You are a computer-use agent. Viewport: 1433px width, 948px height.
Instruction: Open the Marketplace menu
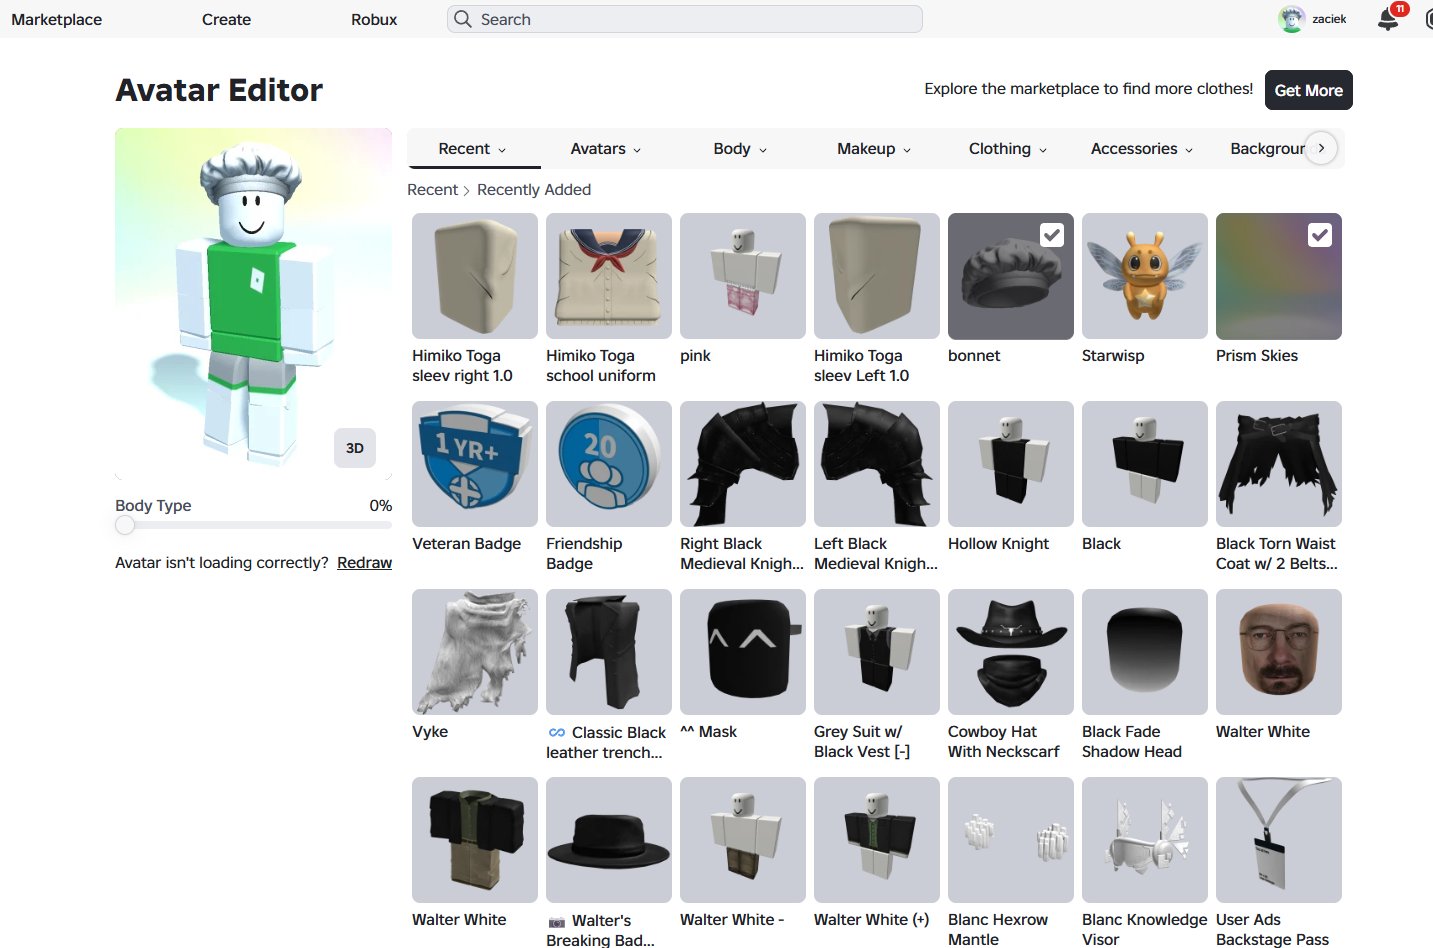tap(57, 19)
